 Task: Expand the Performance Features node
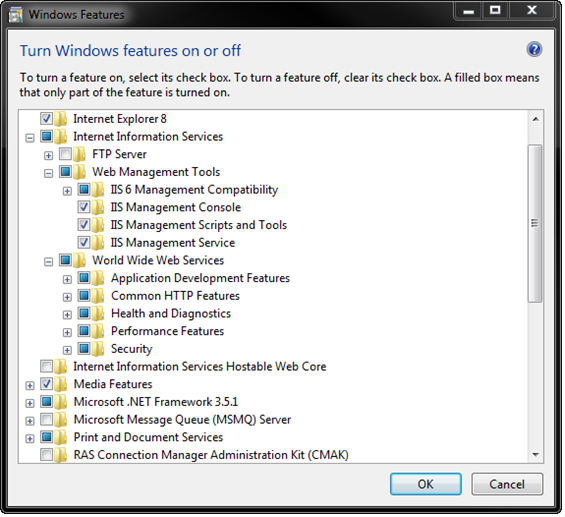pos(67,332)
